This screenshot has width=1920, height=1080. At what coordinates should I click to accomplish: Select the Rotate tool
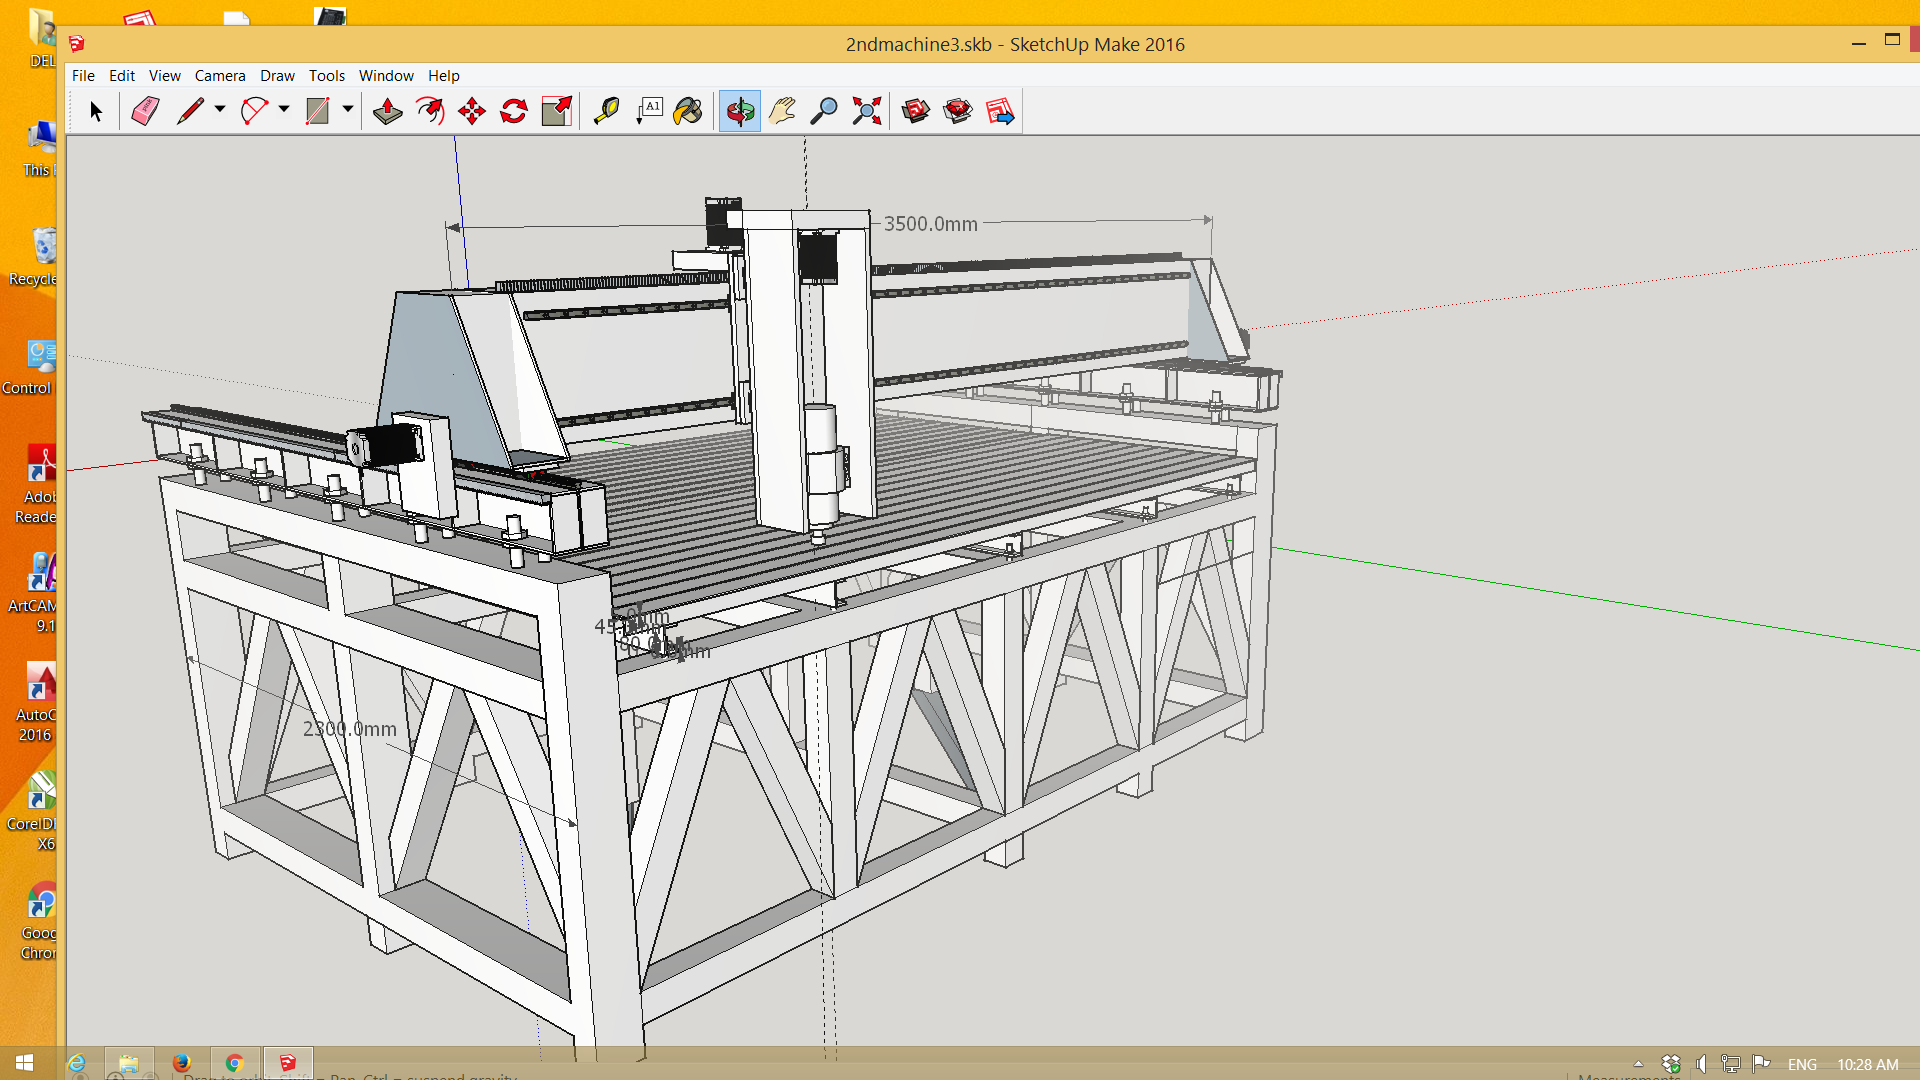(x=514, y=111)
